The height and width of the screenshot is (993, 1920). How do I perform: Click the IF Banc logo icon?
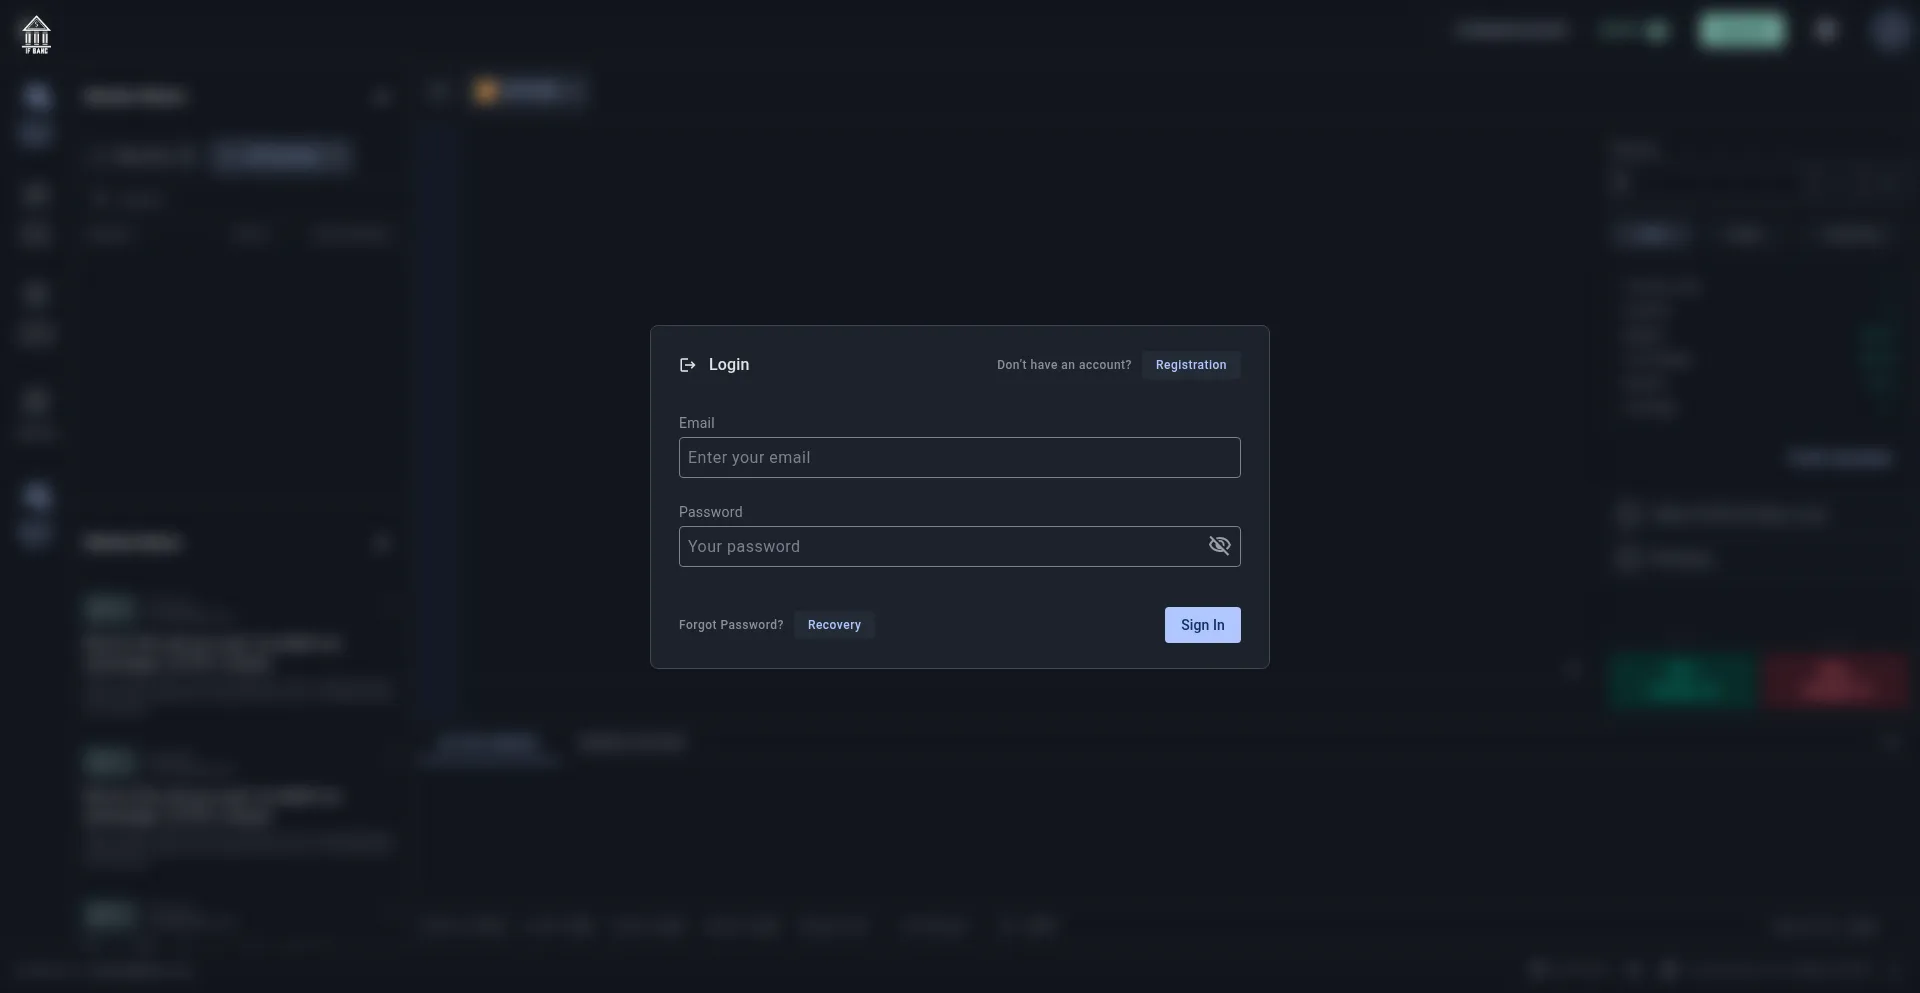[36, 34]
